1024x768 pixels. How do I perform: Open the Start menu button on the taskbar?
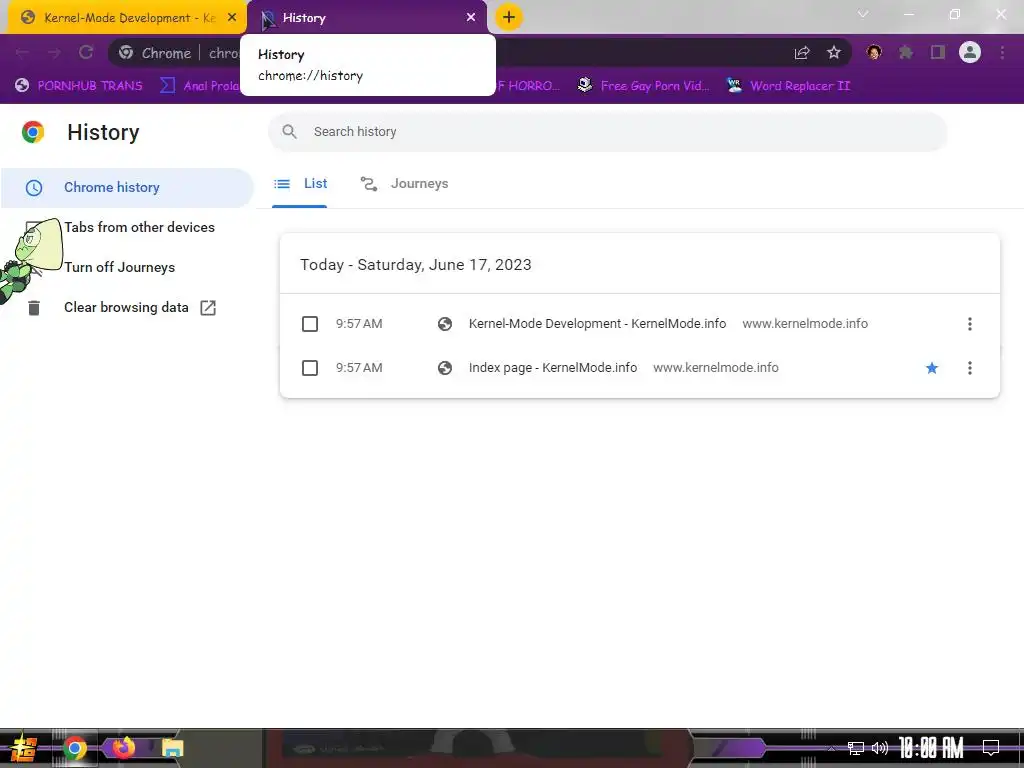pos(22,748)
